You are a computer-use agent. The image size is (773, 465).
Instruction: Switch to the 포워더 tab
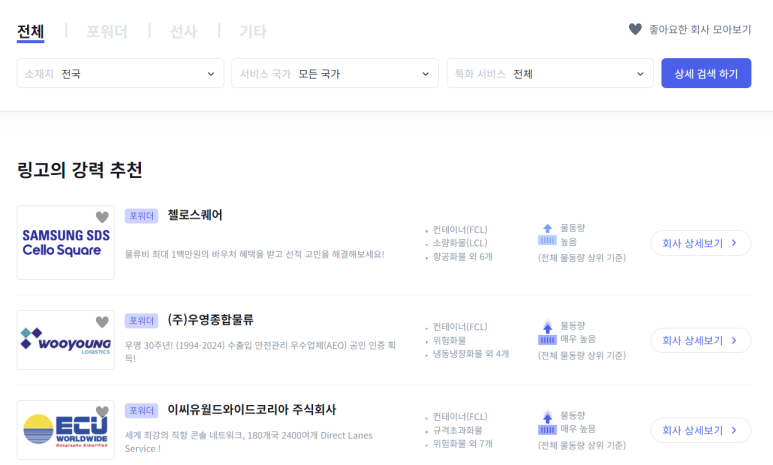pyautogui.click(x=107, y=32)
